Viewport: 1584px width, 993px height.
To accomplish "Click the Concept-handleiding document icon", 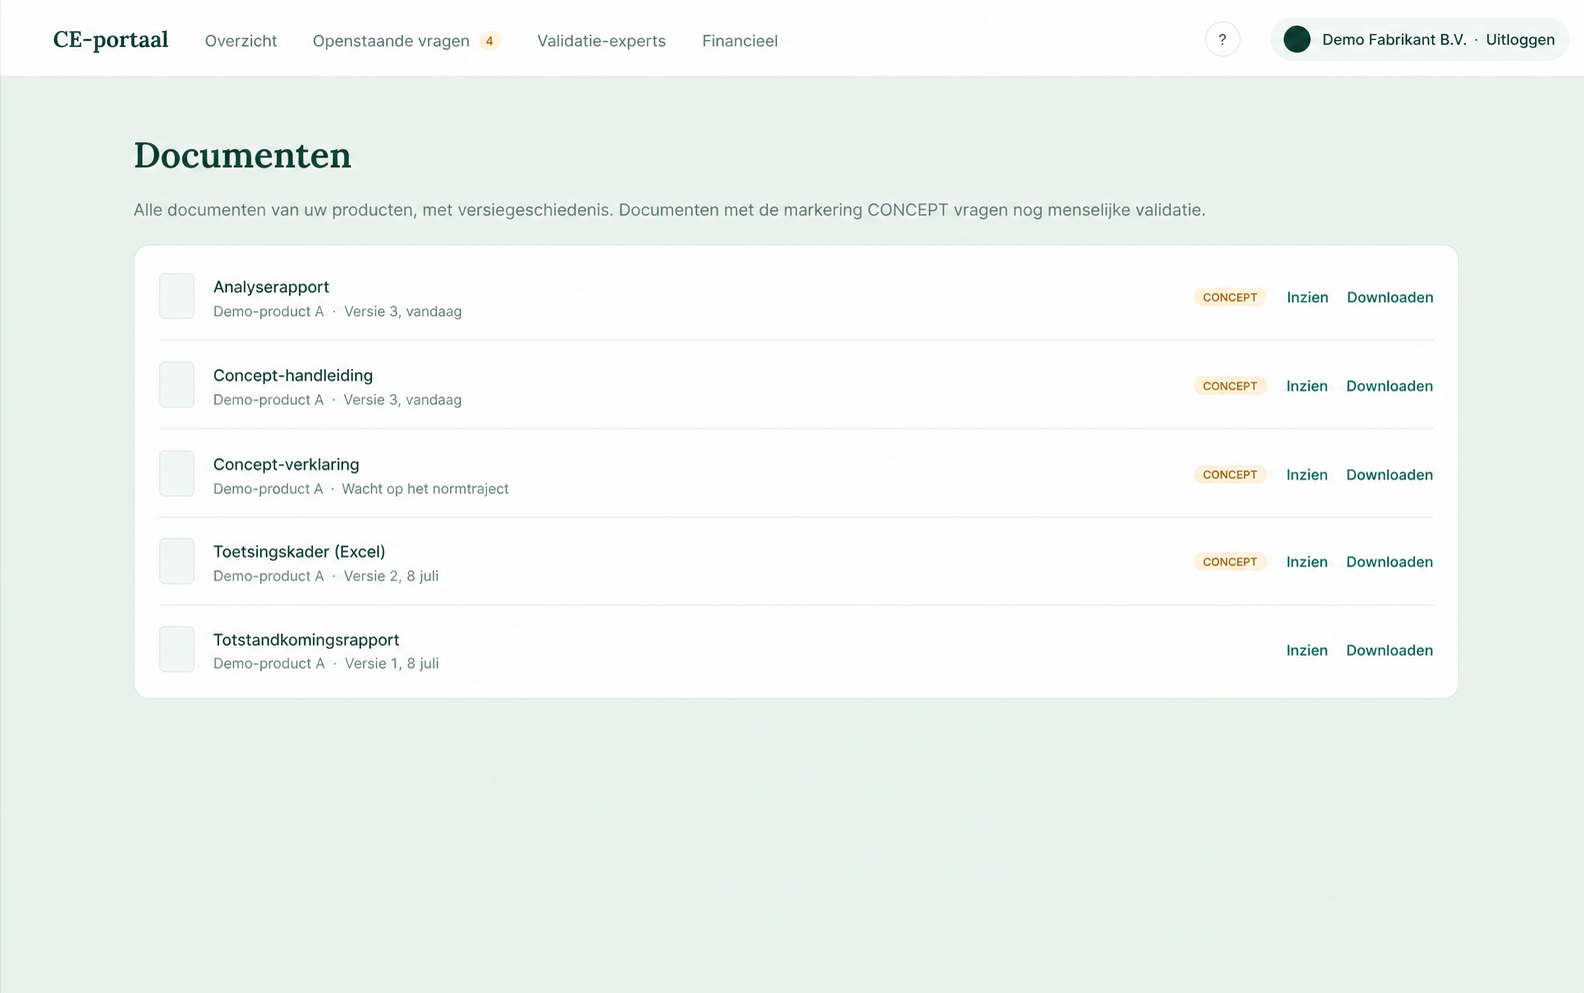I will (177, 385).
